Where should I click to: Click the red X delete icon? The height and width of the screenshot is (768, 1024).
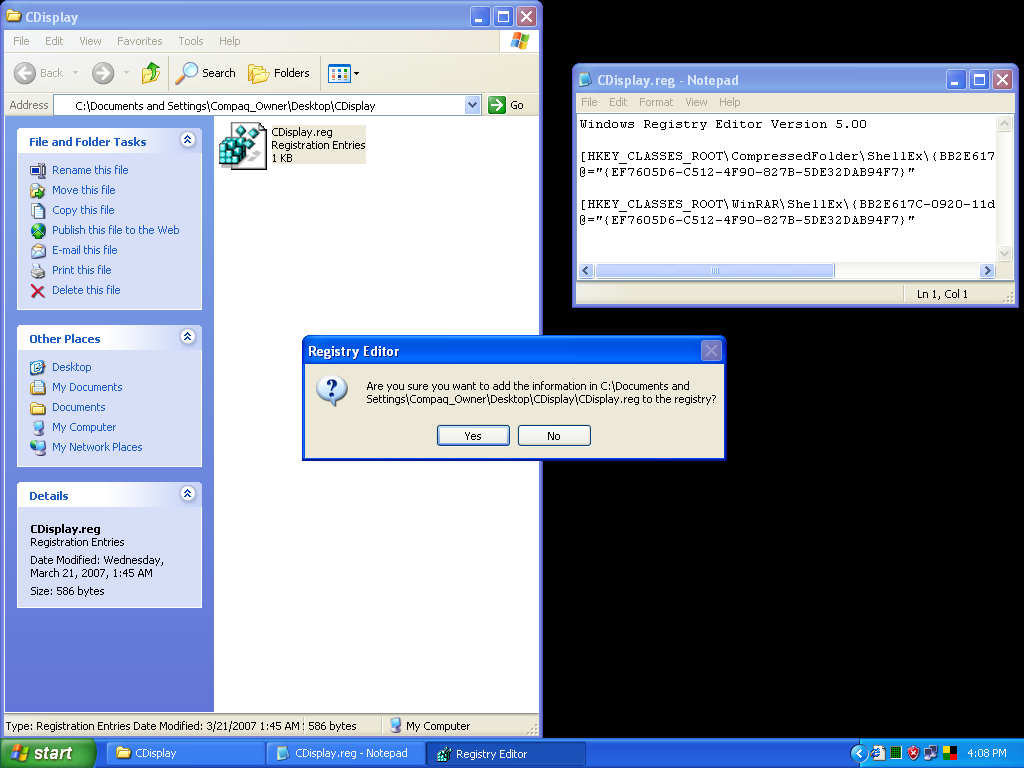point(38,291)
